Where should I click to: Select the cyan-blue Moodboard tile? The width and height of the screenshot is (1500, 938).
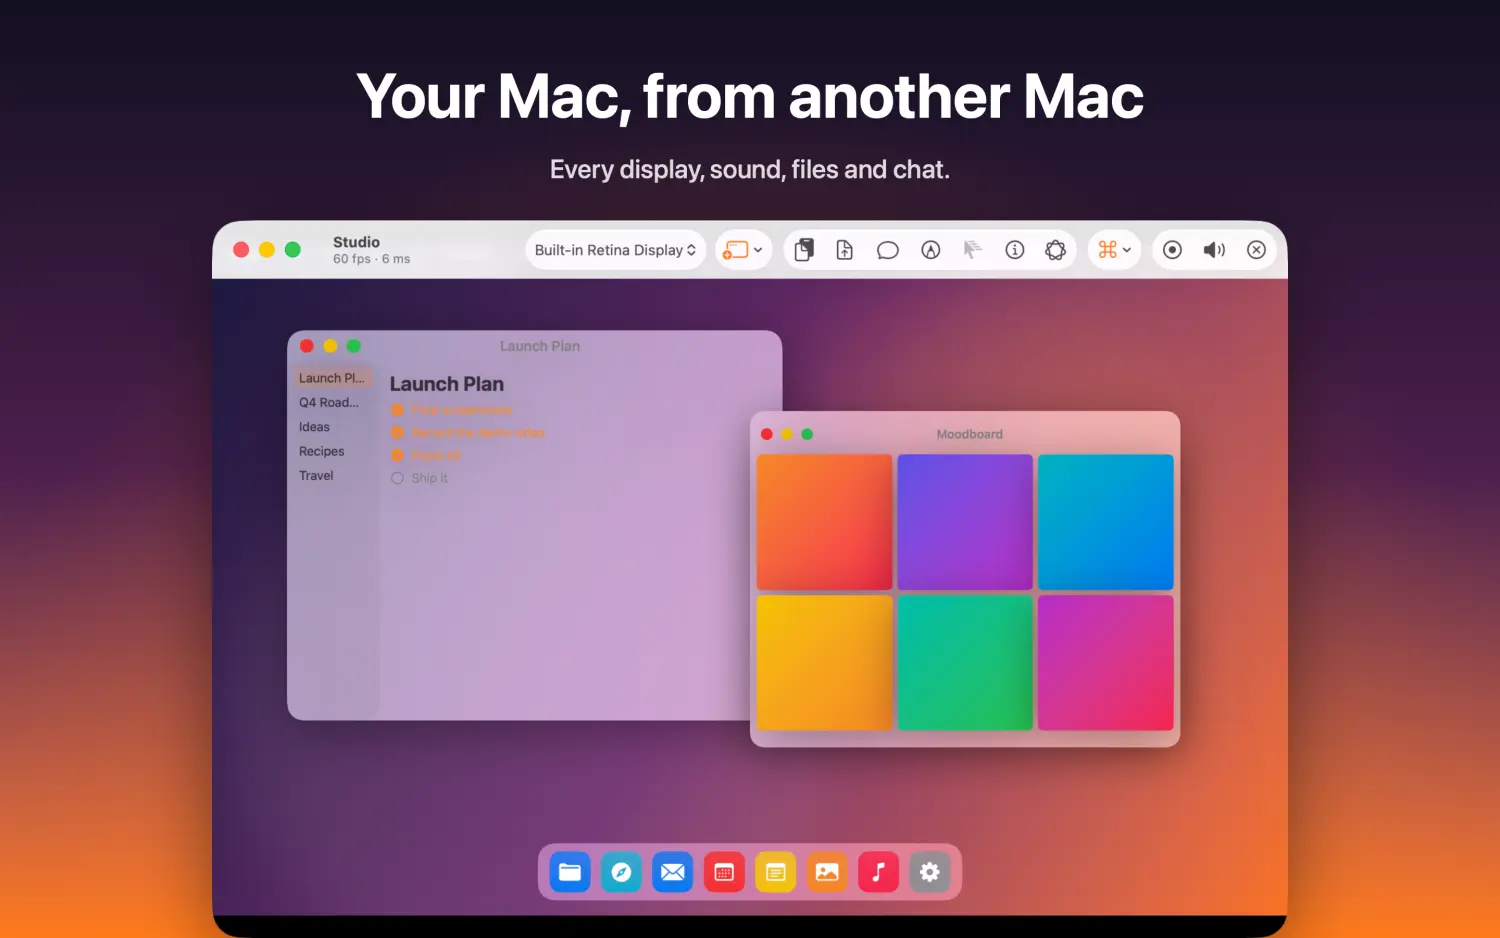1106,522
